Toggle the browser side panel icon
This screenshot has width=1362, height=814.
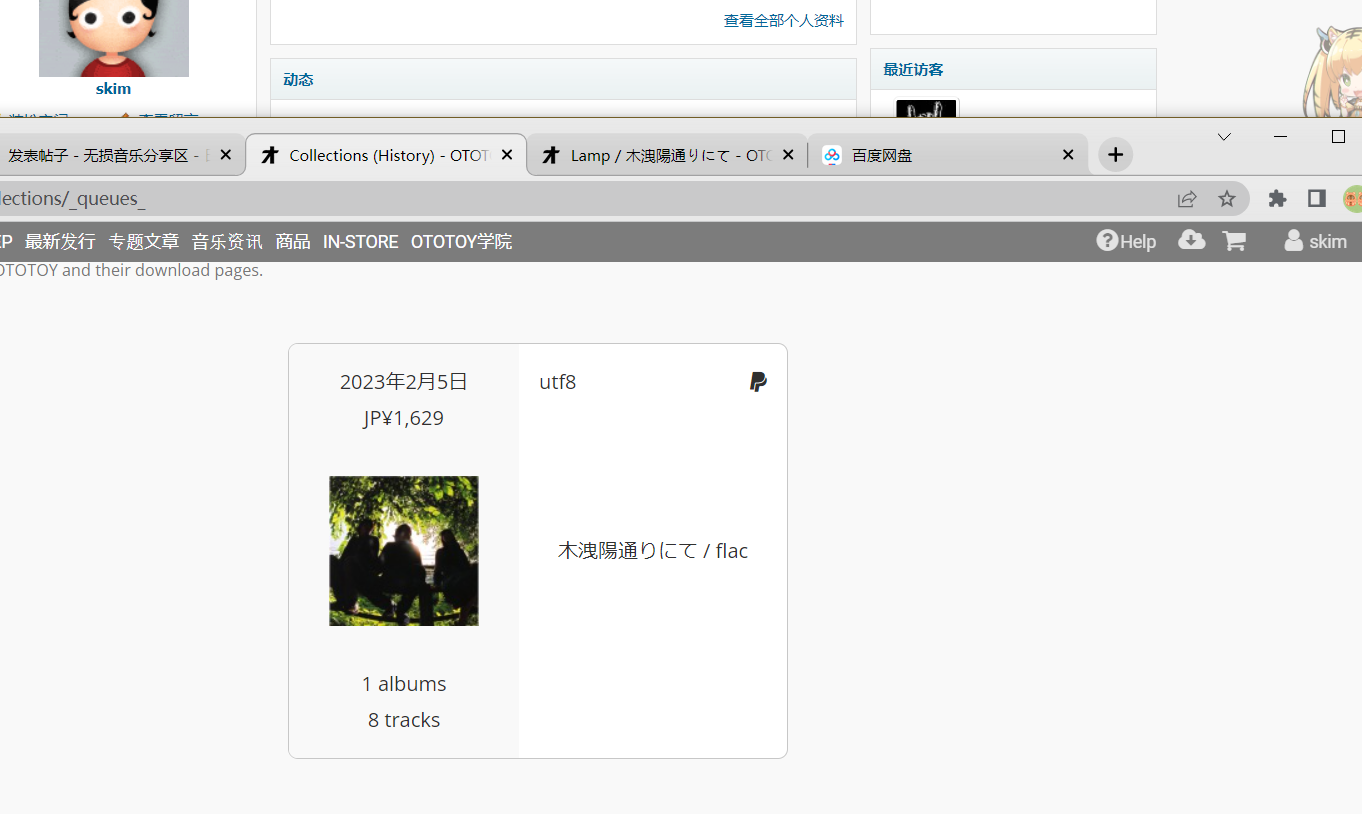pyautogui.click(x=1317, y=199)
